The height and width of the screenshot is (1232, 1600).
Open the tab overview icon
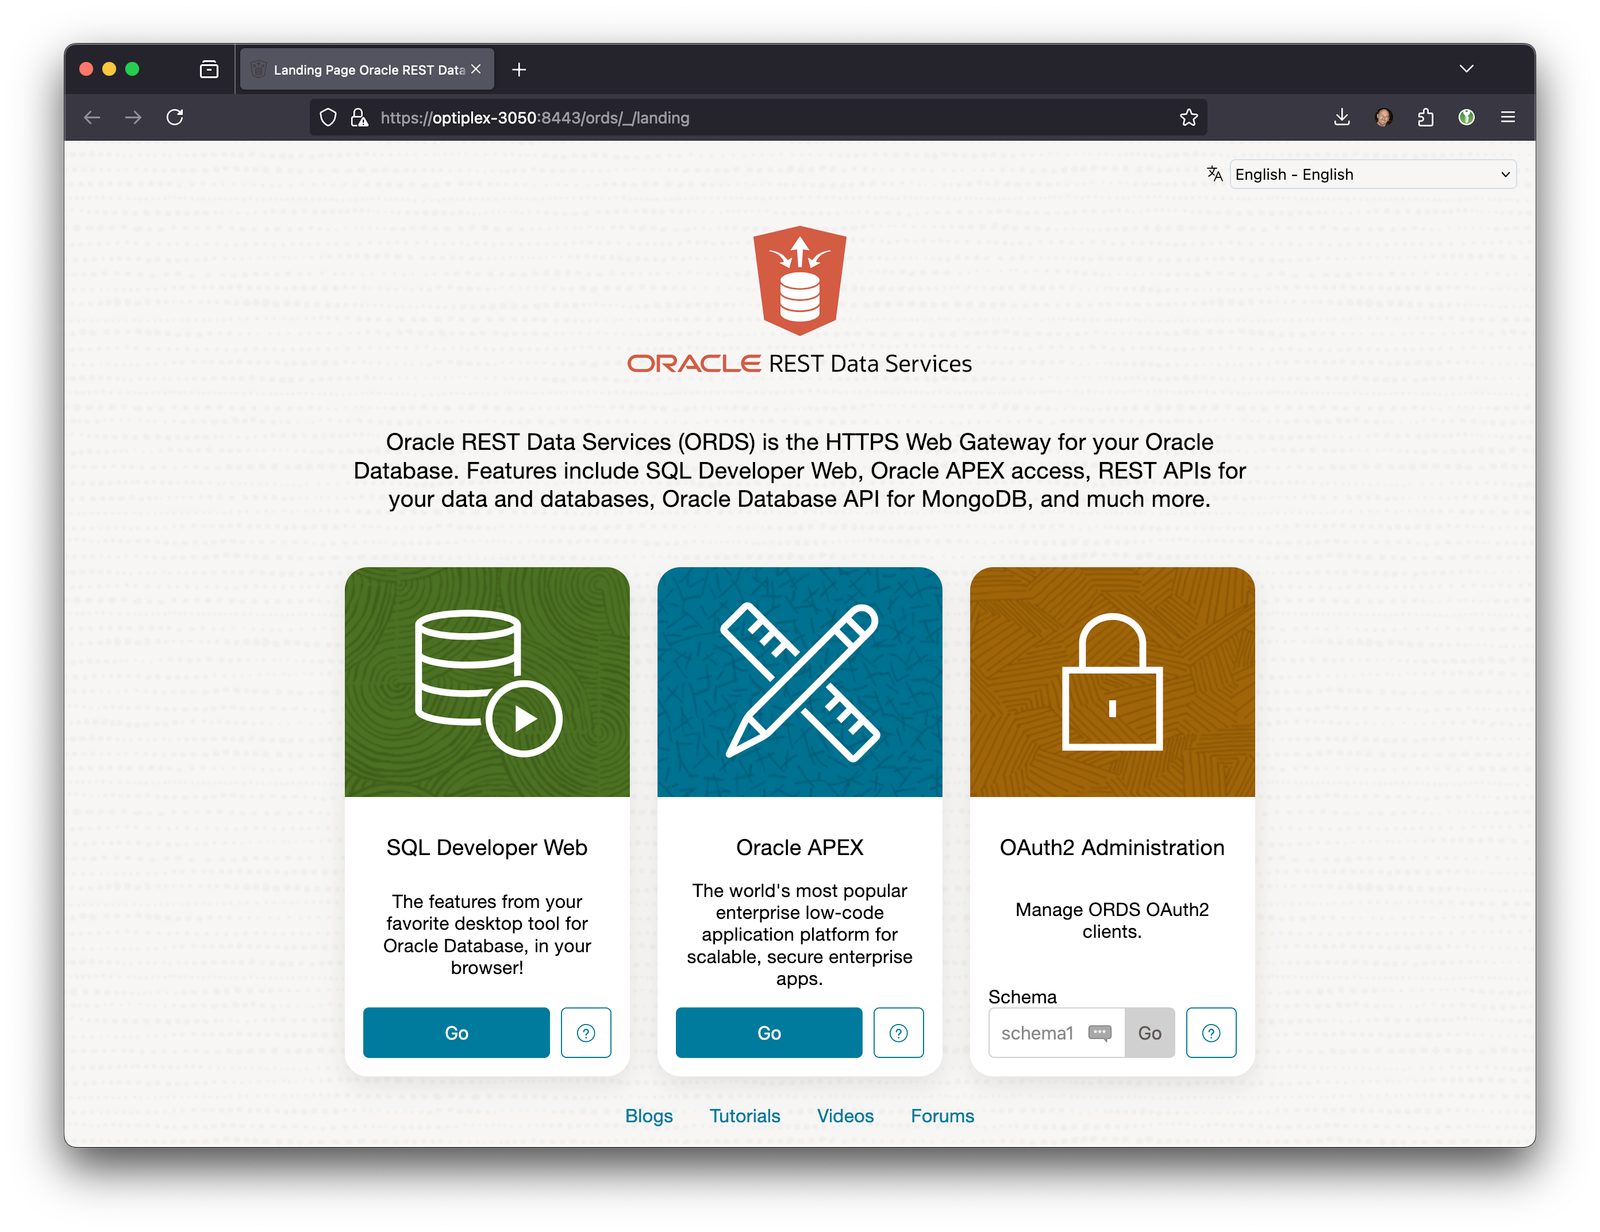[x=209, y=69]
